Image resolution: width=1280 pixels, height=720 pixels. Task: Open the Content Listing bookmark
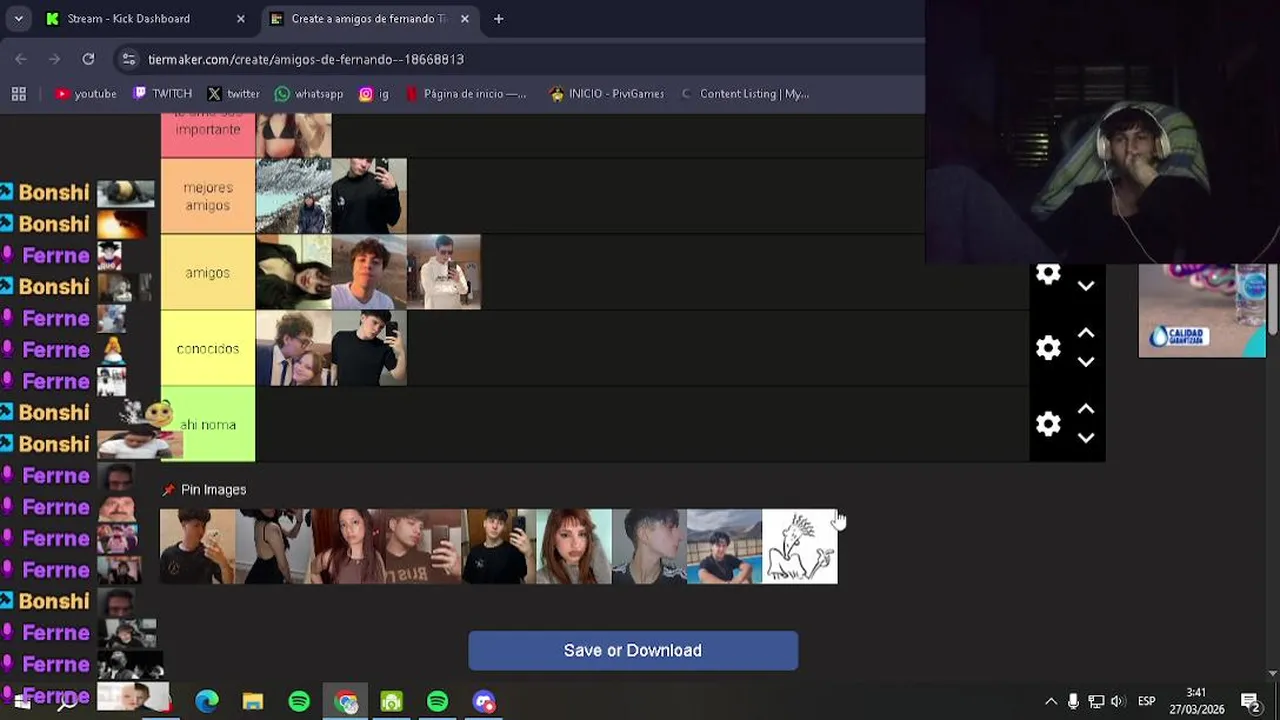point(745,93)
